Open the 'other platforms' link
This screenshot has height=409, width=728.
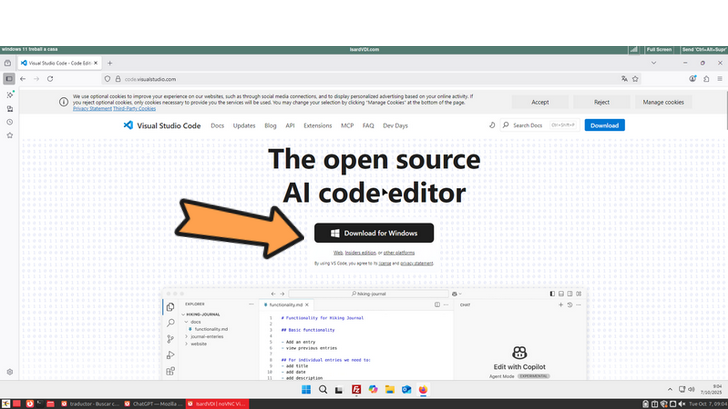click(x=401, y=253)
